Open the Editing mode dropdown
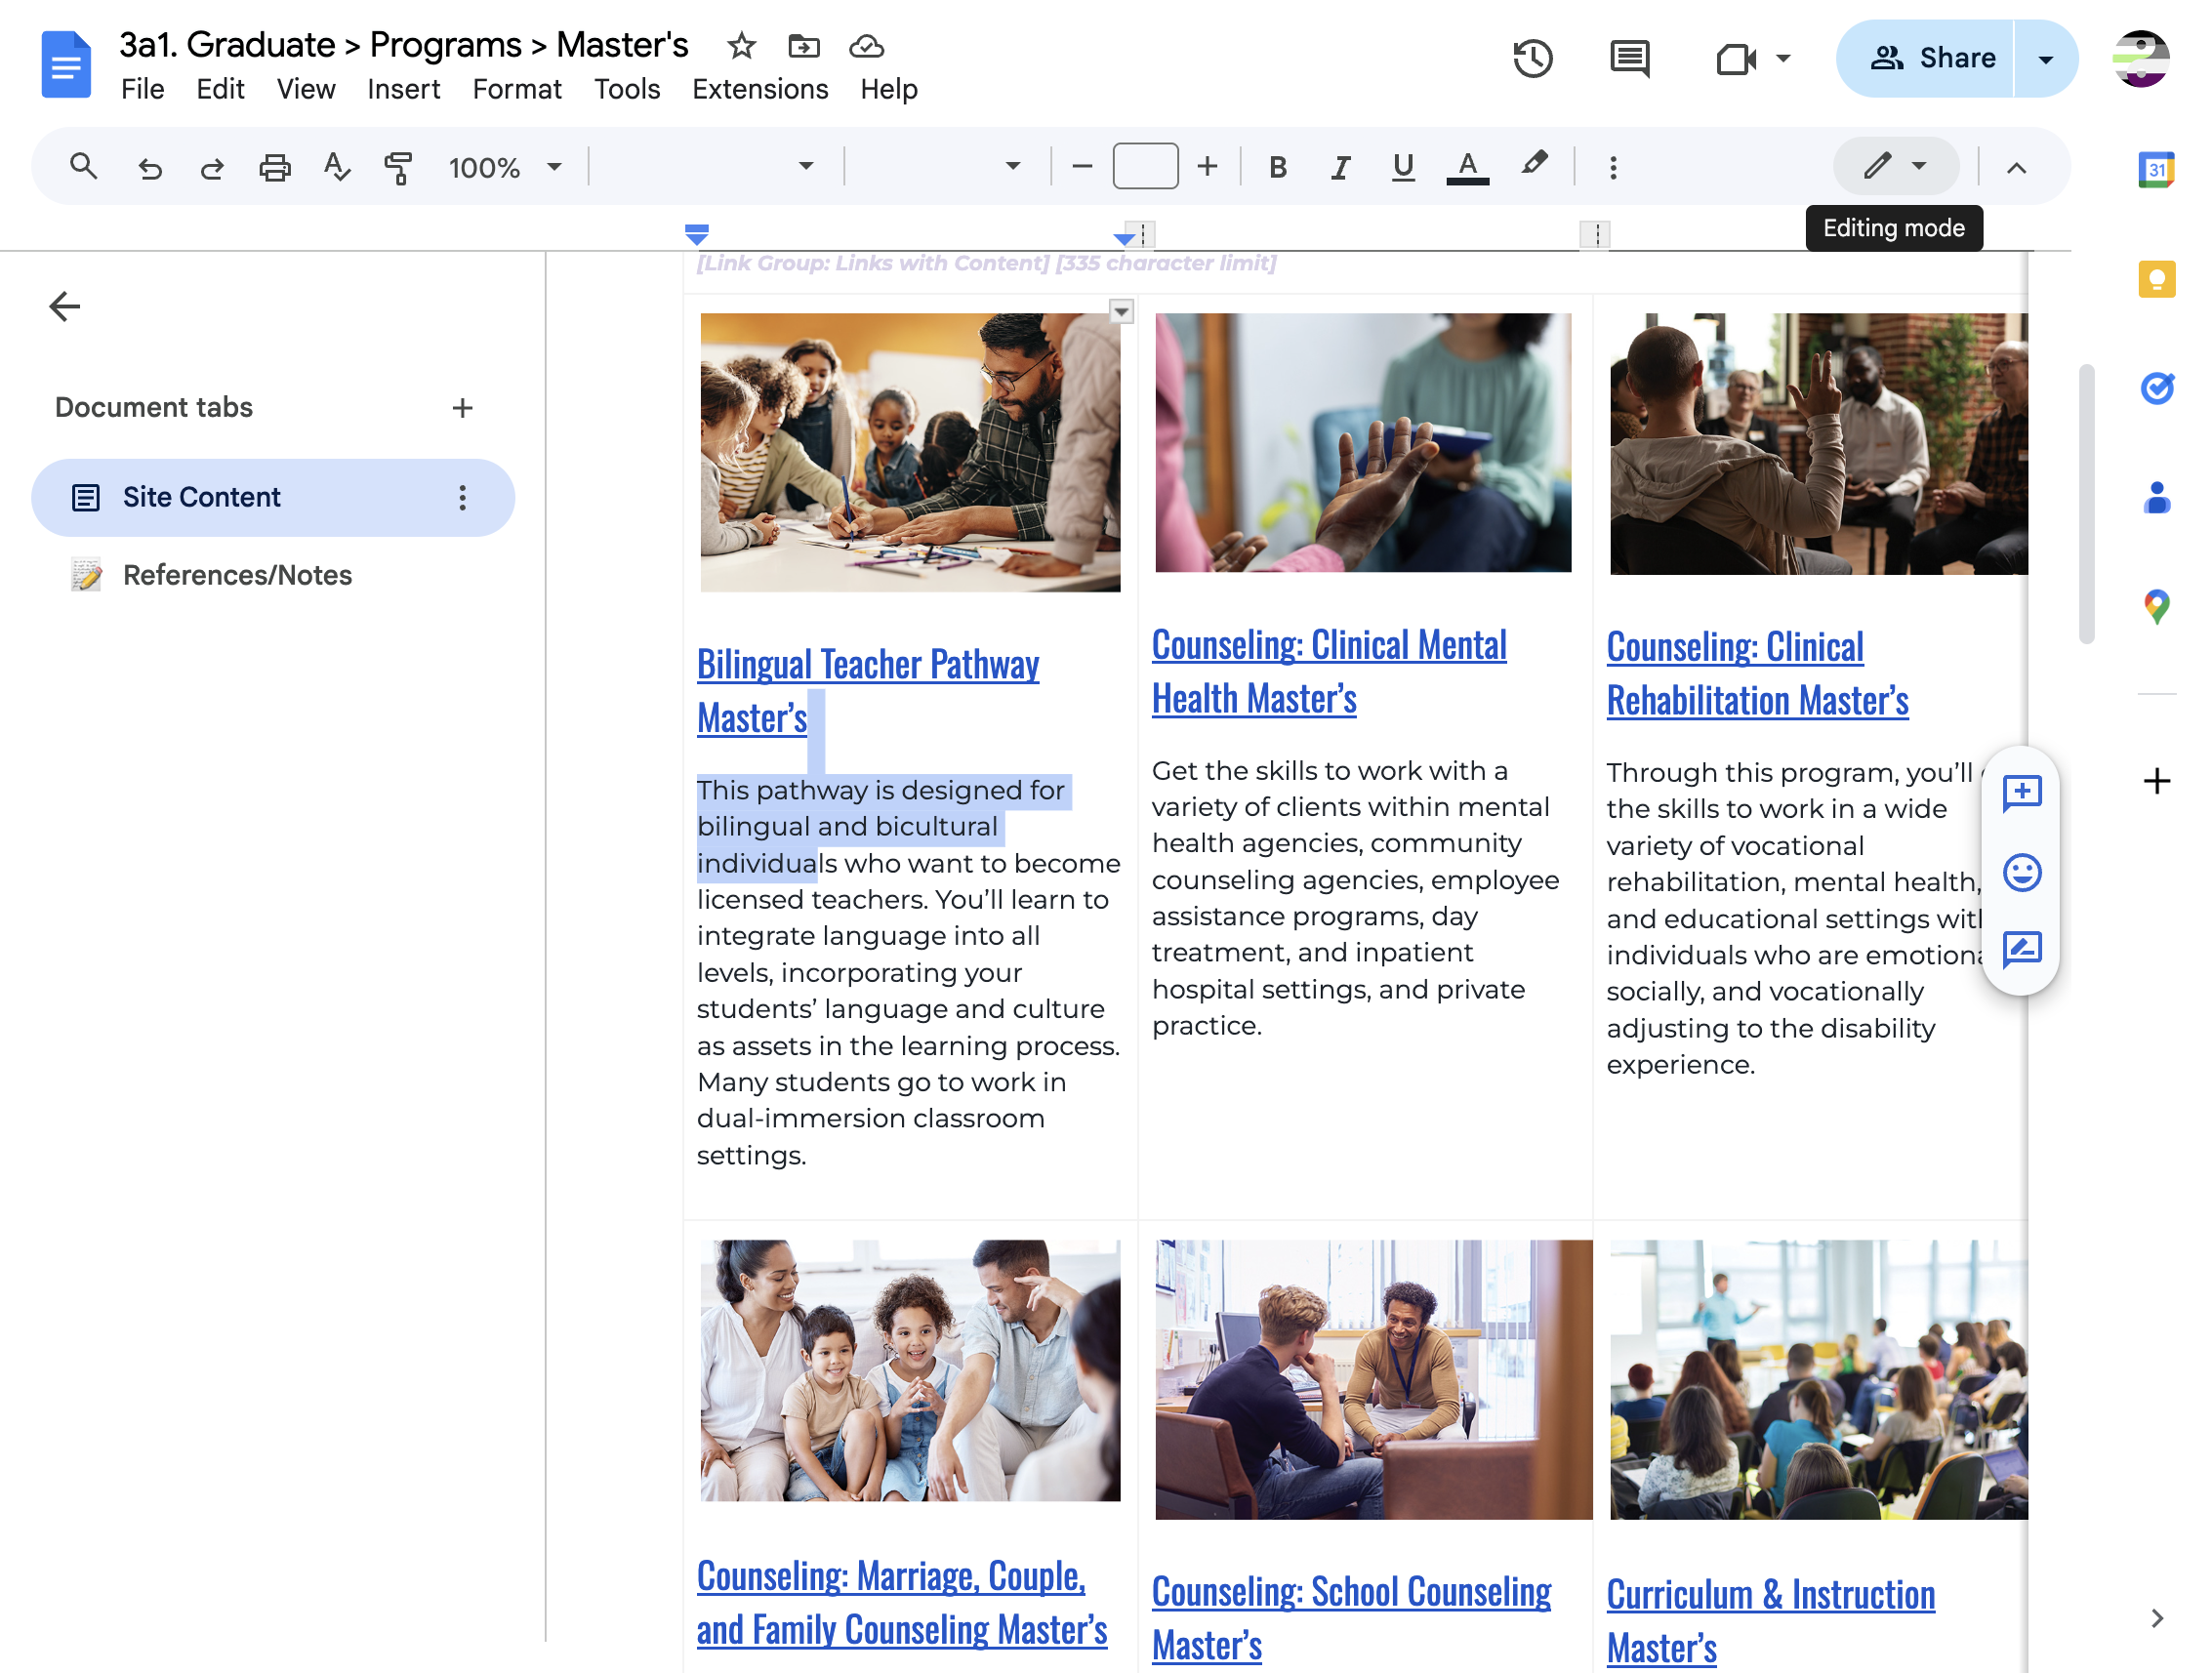The width and height of the screenshot is (2212, 1673). tap(1895, 166)
